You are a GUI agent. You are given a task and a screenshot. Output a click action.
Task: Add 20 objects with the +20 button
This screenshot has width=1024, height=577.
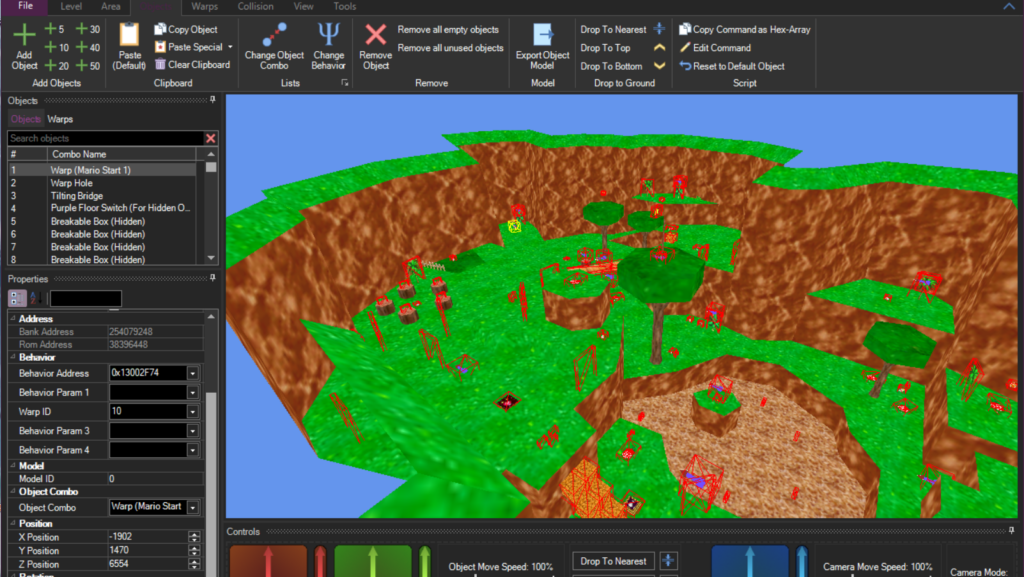(x=56, y=65)
